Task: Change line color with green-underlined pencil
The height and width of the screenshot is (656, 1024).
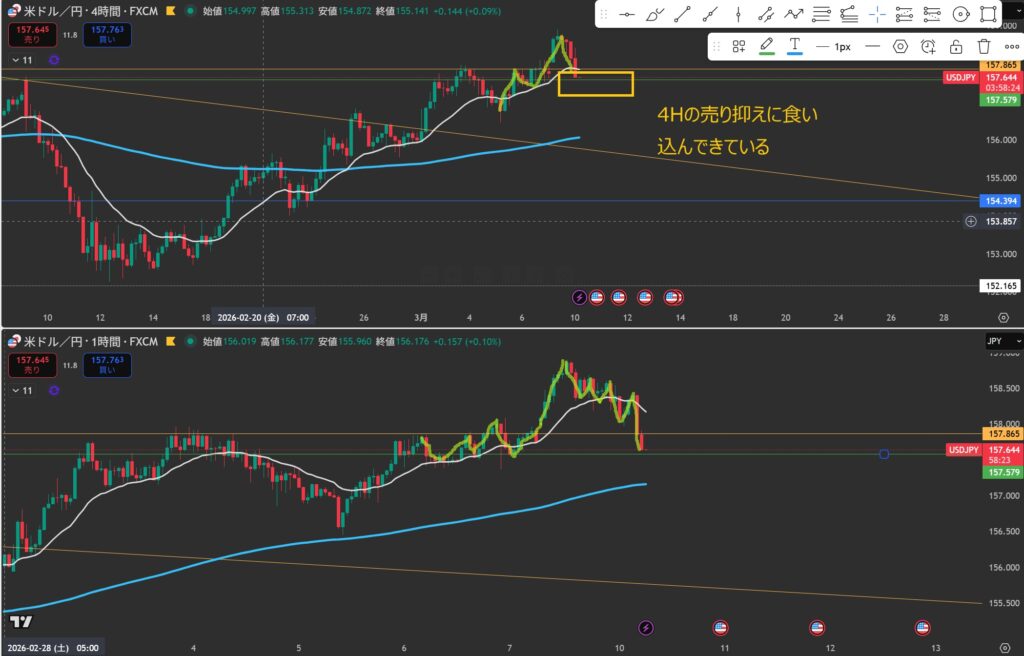Action: click(x=767, y=46)
